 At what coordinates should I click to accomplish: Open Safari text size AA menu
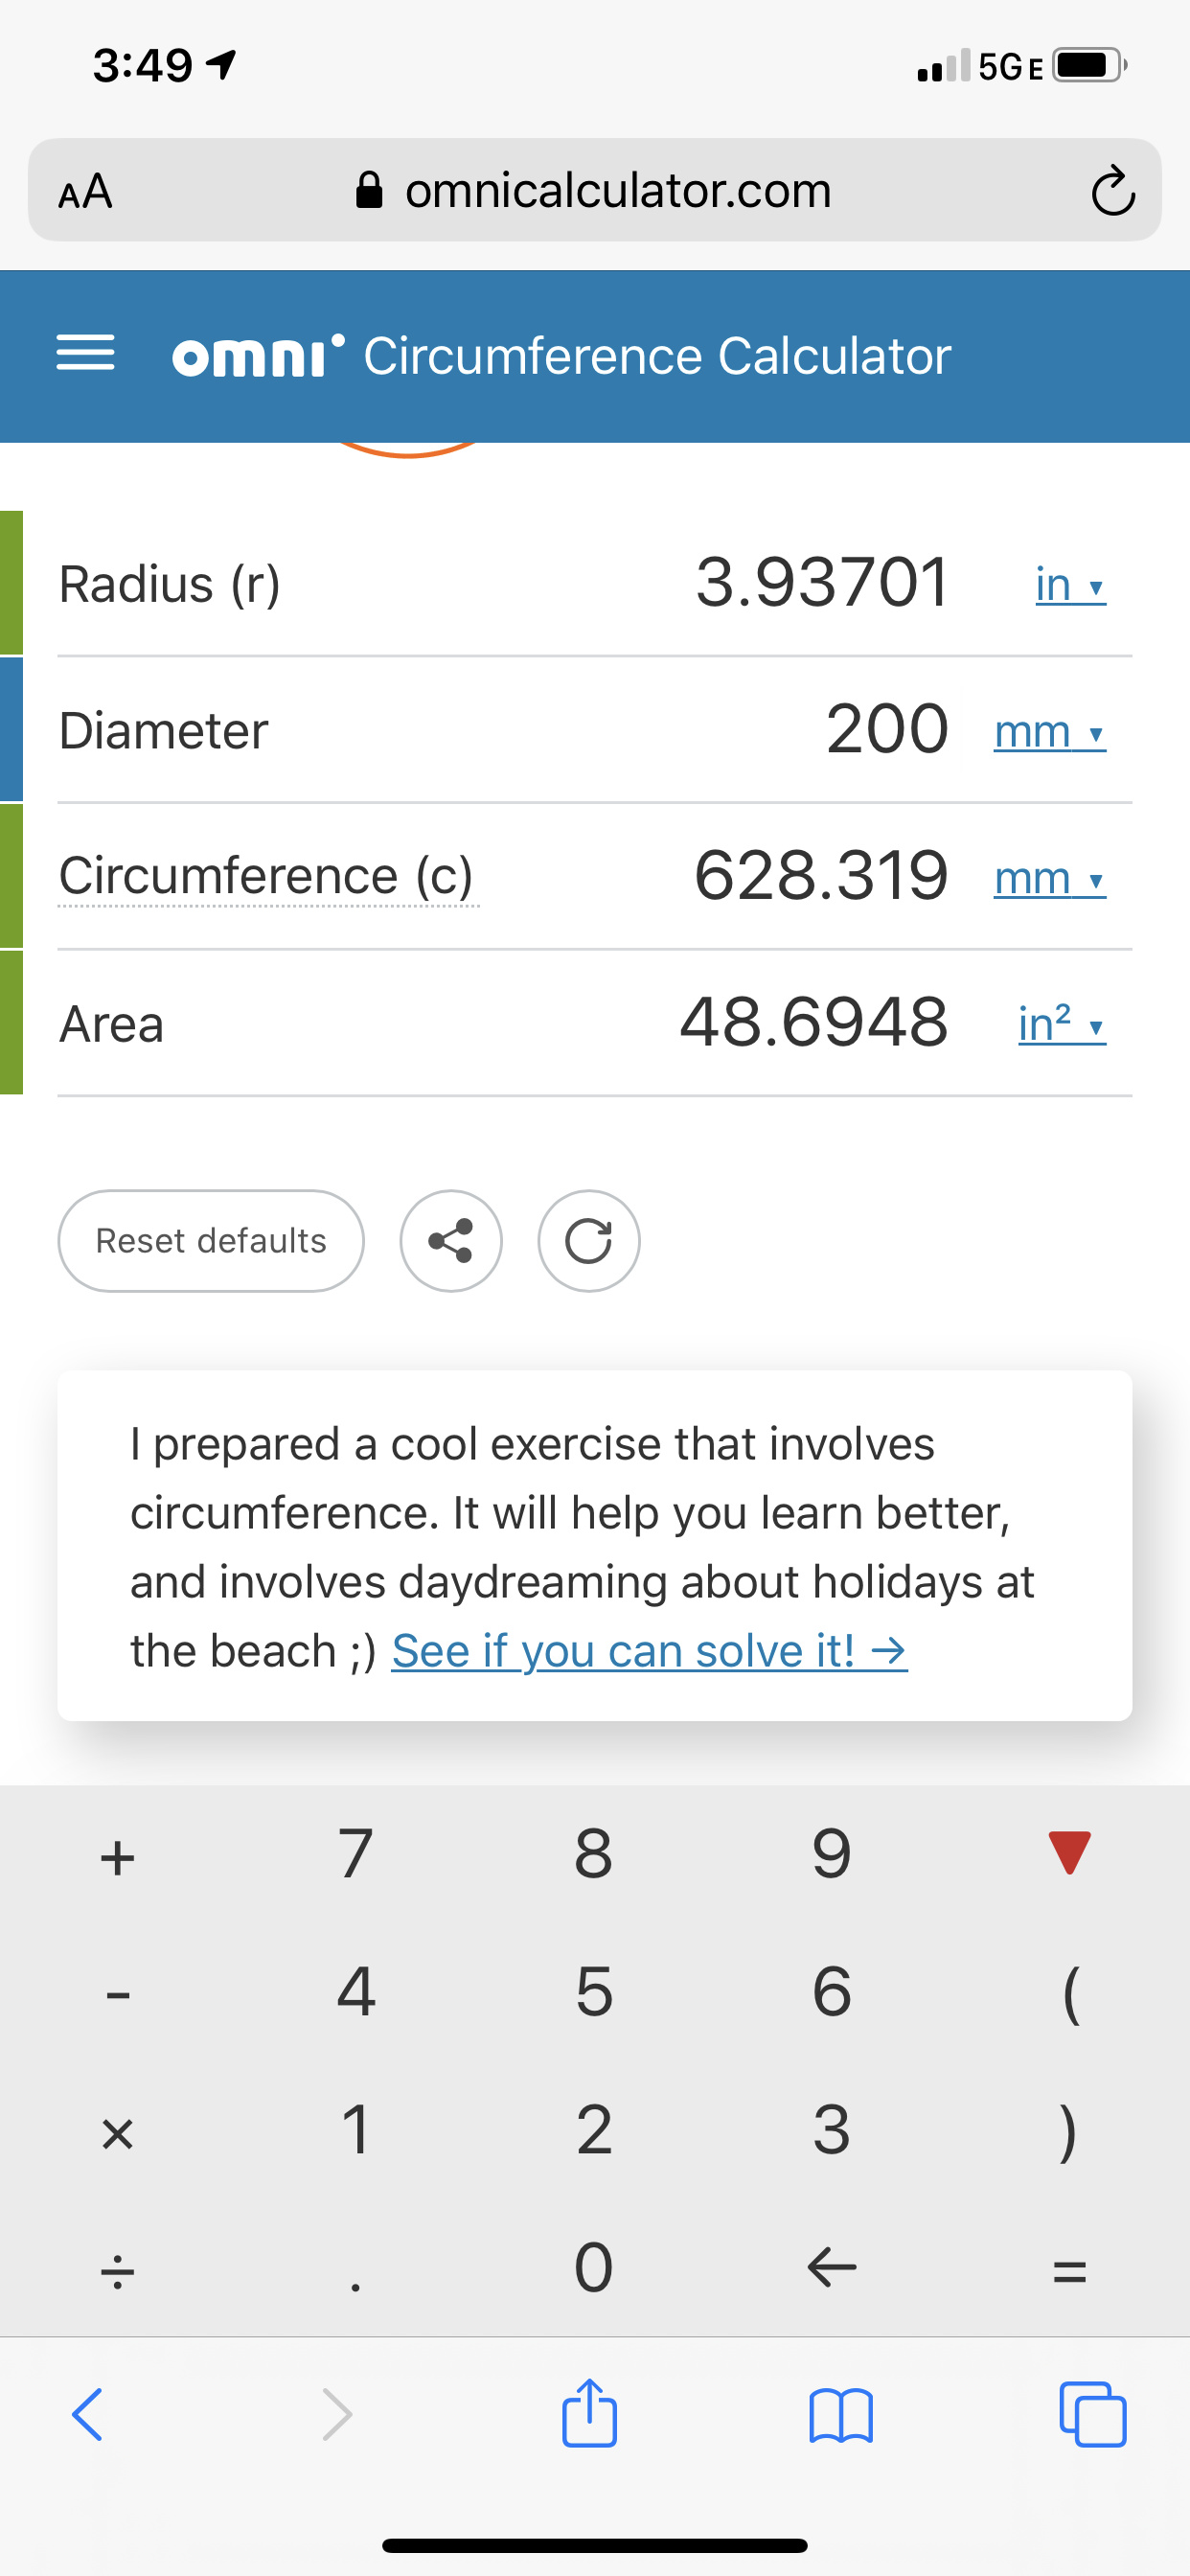click(85, 190)
